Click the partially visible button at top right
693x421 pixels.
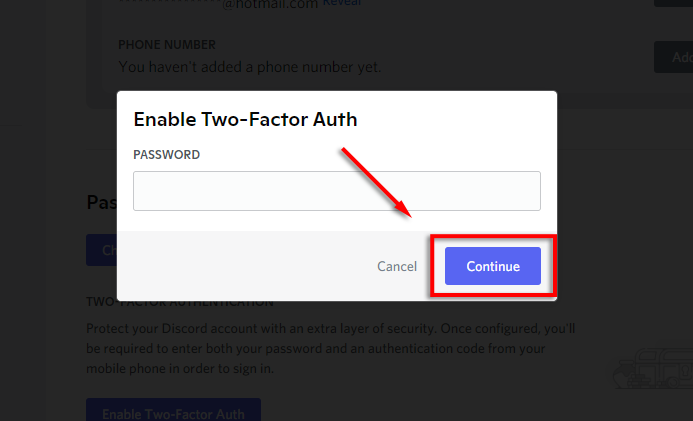(673, 3)
